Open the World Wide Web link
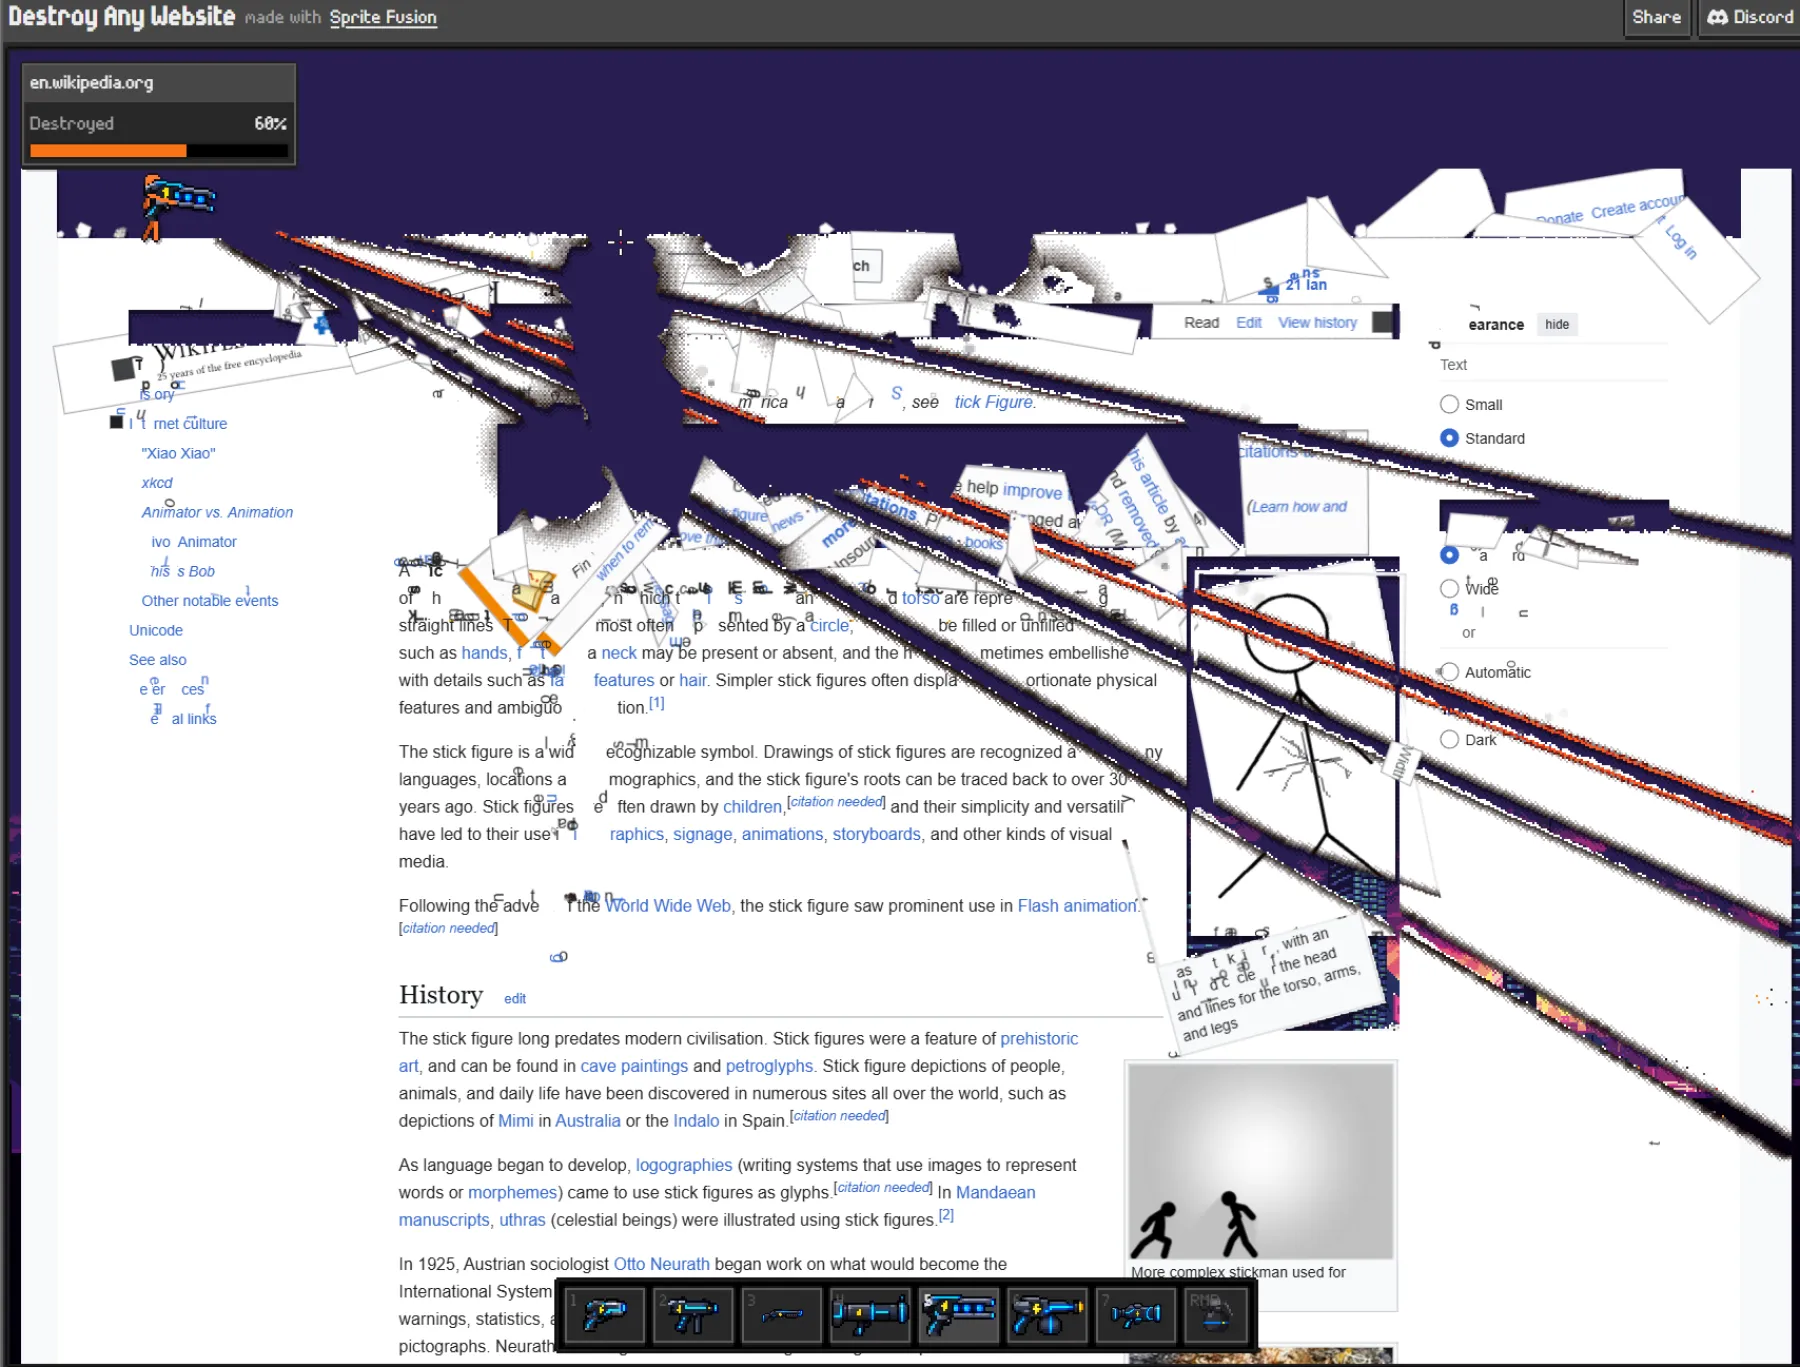The width and height of the screenshot is (1800, 1367). tap(668, 905)
